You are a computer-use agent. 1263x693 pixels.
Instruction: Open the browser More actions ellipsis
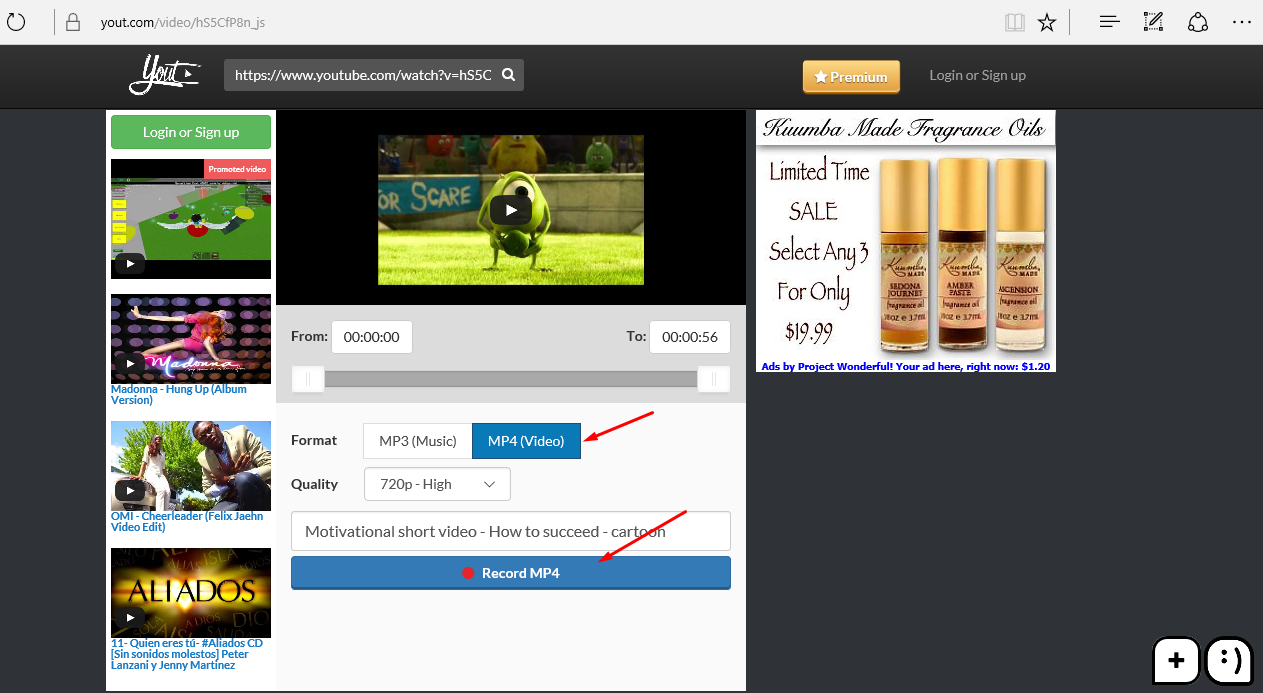click(1242, 22)
